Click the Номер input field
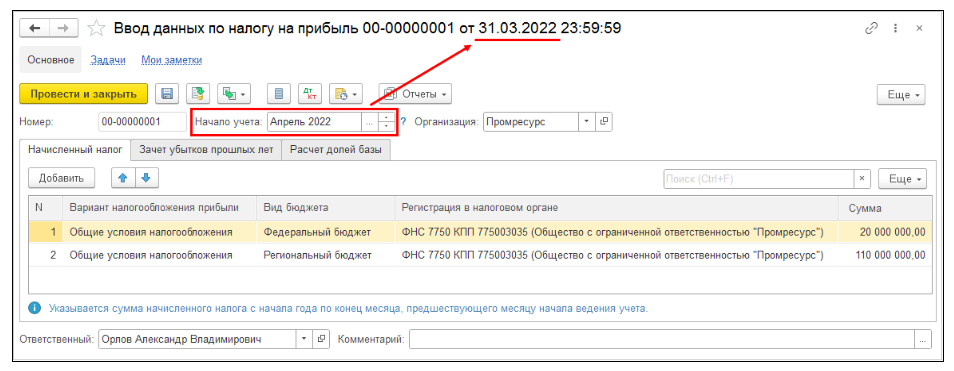This screenshot has height=371, width=954. (142, 122)
